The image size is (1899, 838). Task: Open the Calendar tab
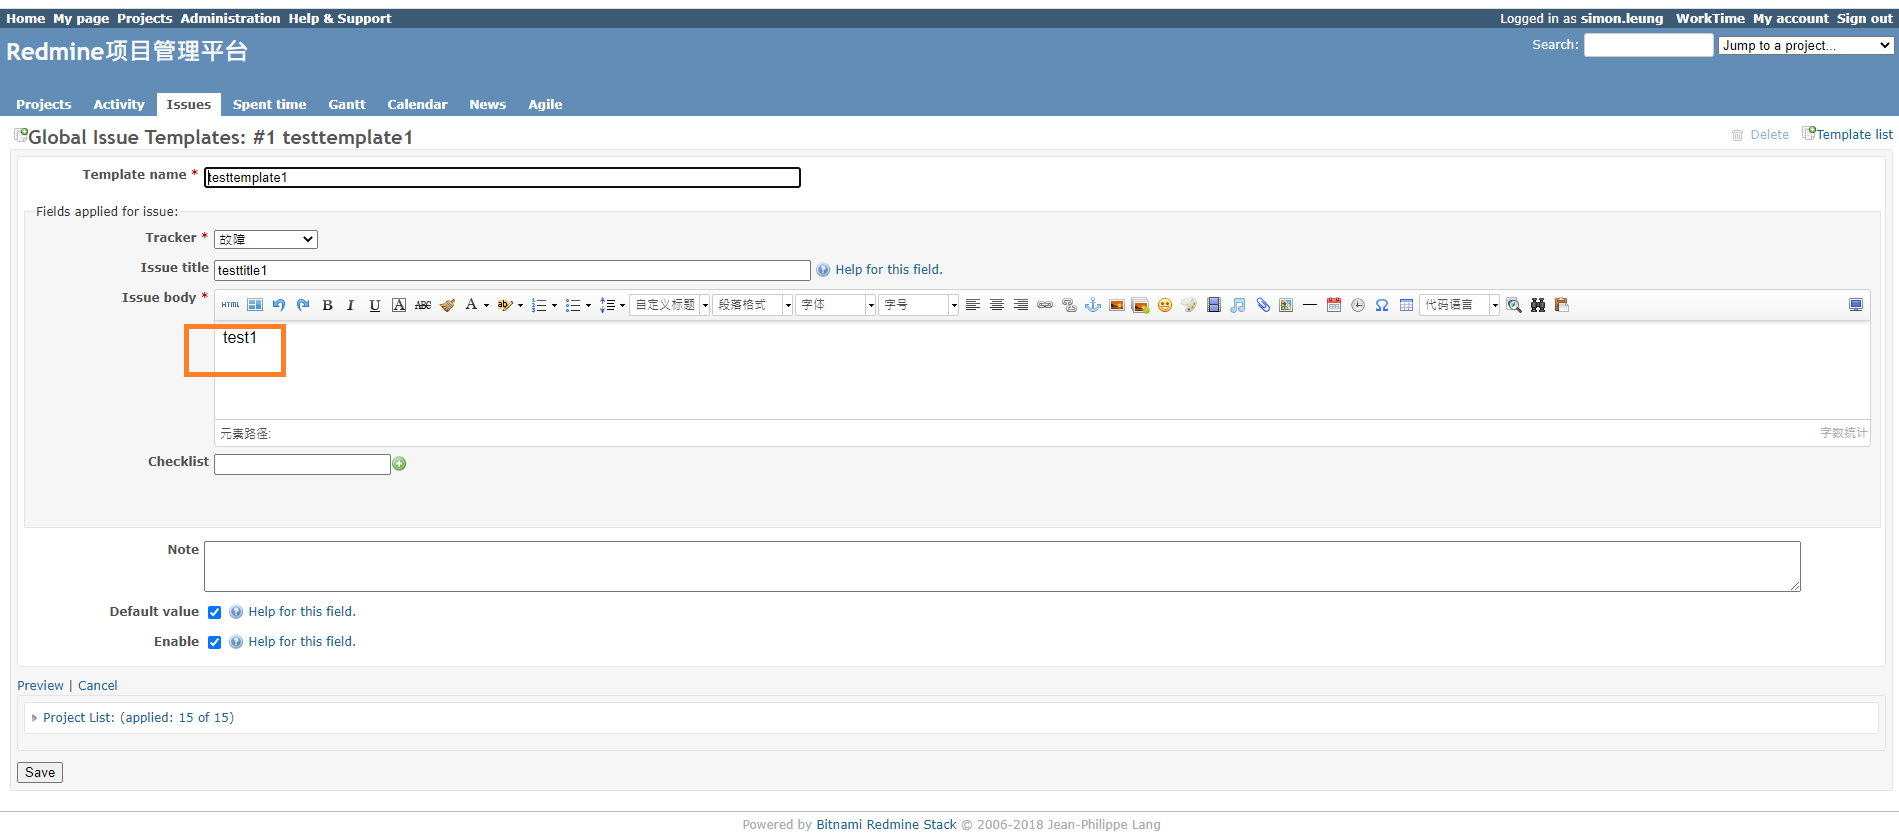pyautogui.click(x=417, y=104)
